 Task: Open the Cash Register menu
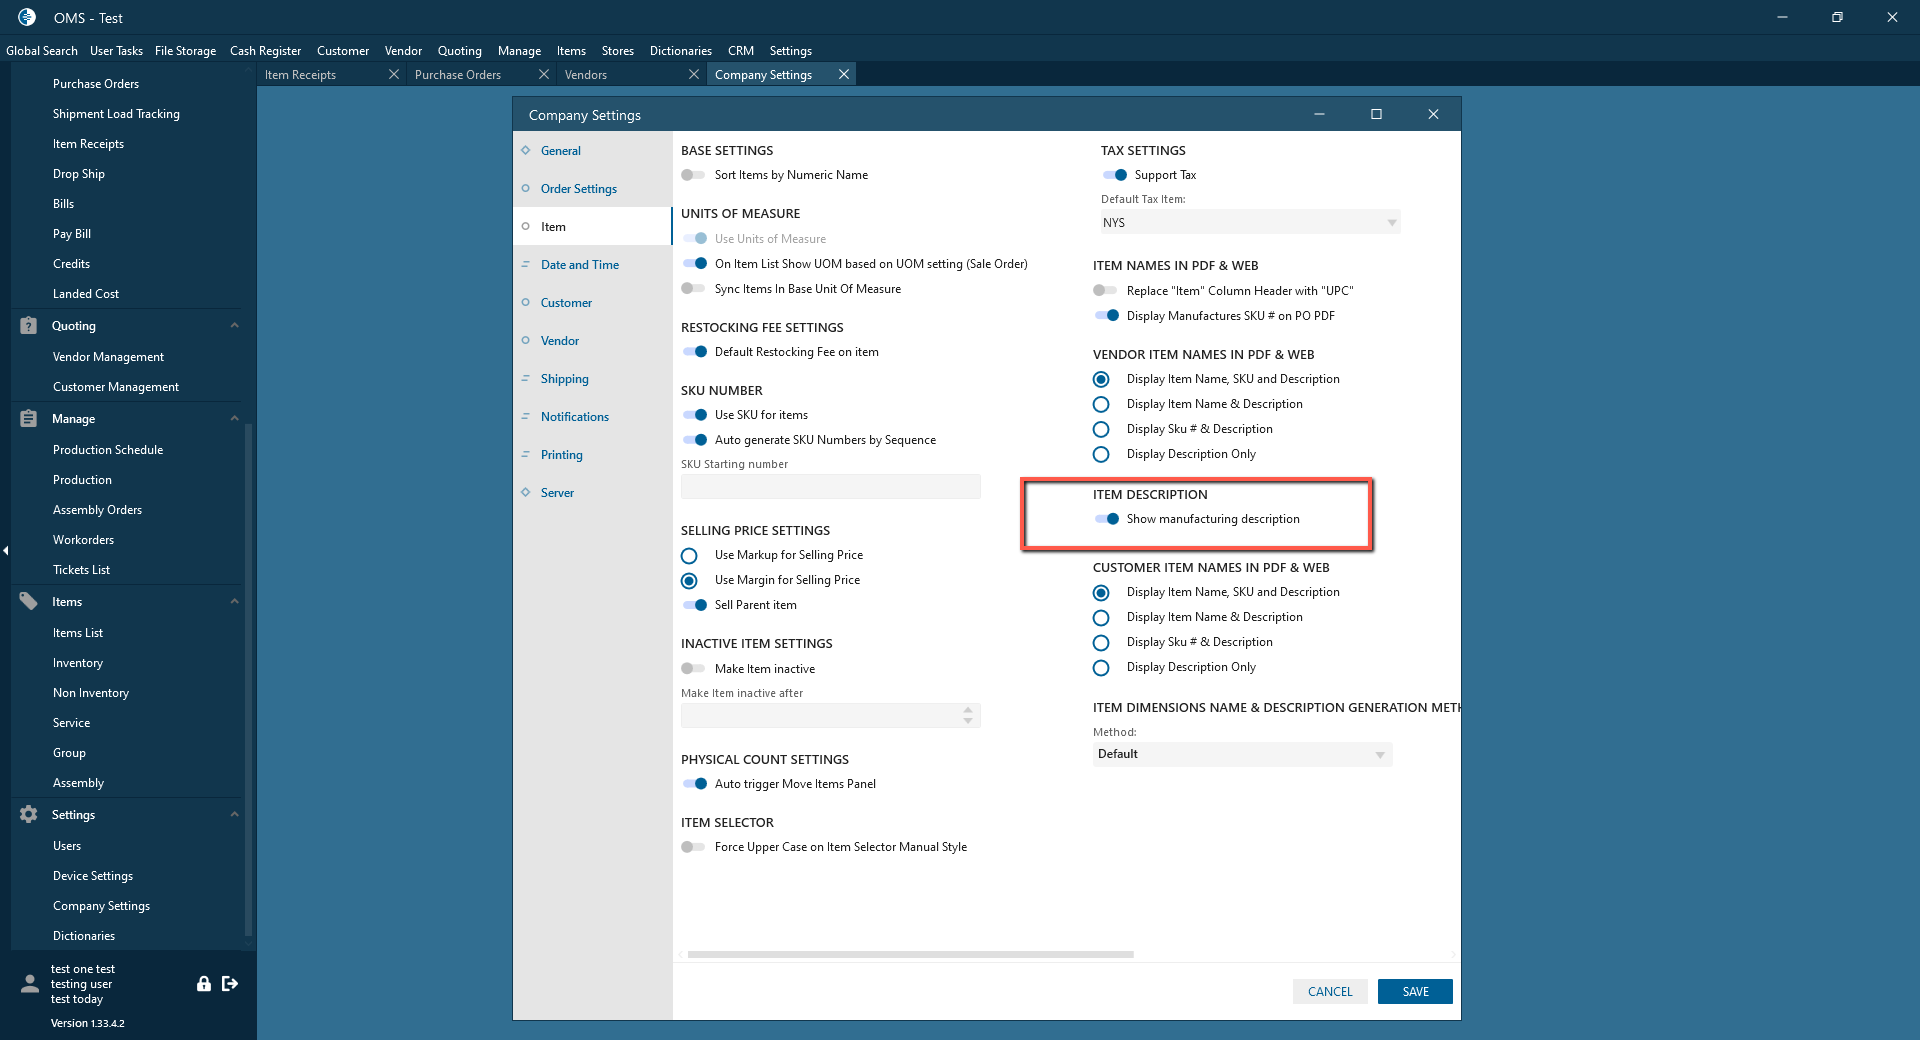pyautogui.click(x=265, y=51)
